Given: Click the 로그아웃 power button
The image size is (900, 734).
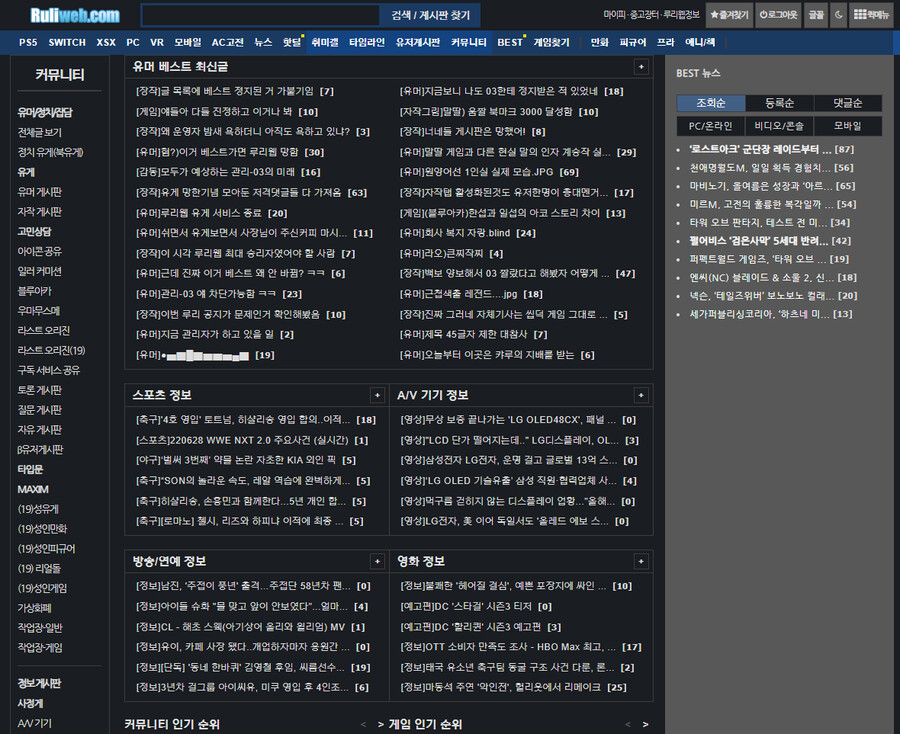Looking at the screenshot, I should coord(778,15).
